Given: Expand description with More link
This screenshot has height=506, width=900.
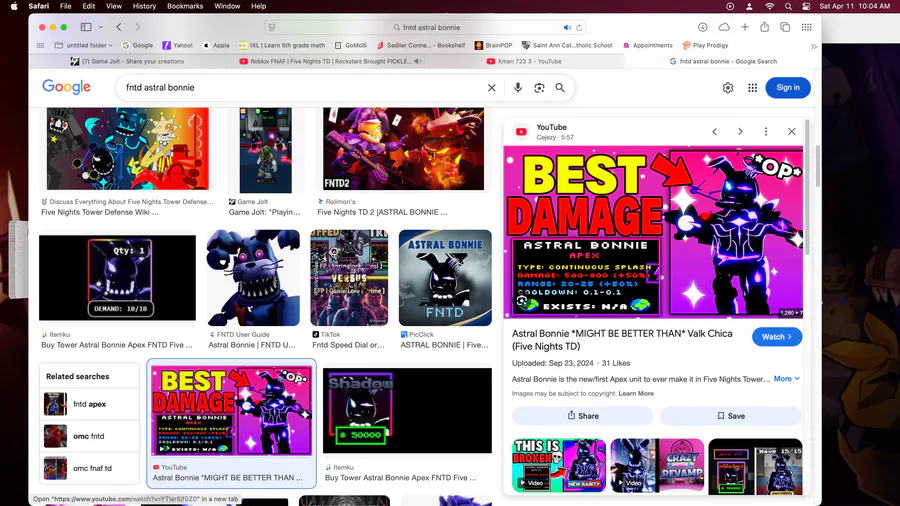Looking at the screenshot, I should [786, 379].
